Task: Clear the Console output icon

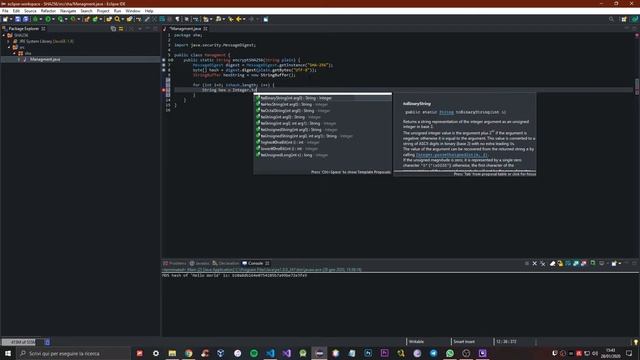Action: (x=553, y=264)
